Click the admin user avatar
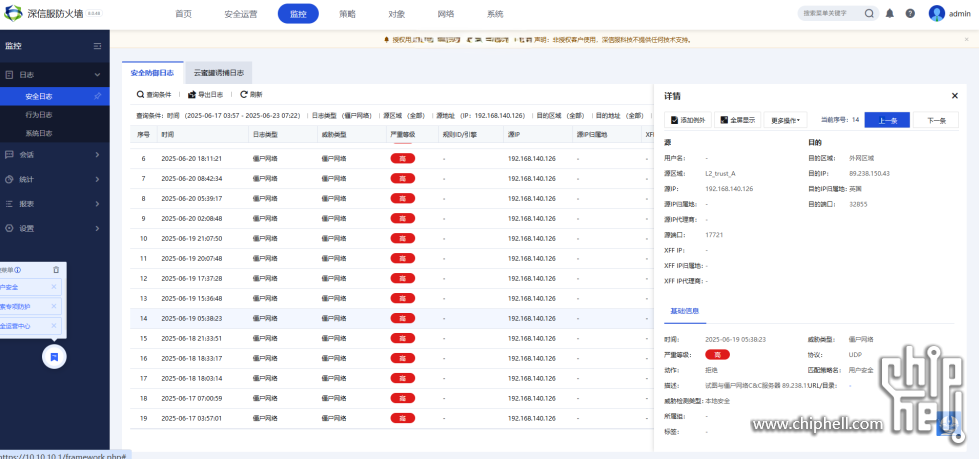This screenshot has width=979, height=459. [x=937, y=14]
